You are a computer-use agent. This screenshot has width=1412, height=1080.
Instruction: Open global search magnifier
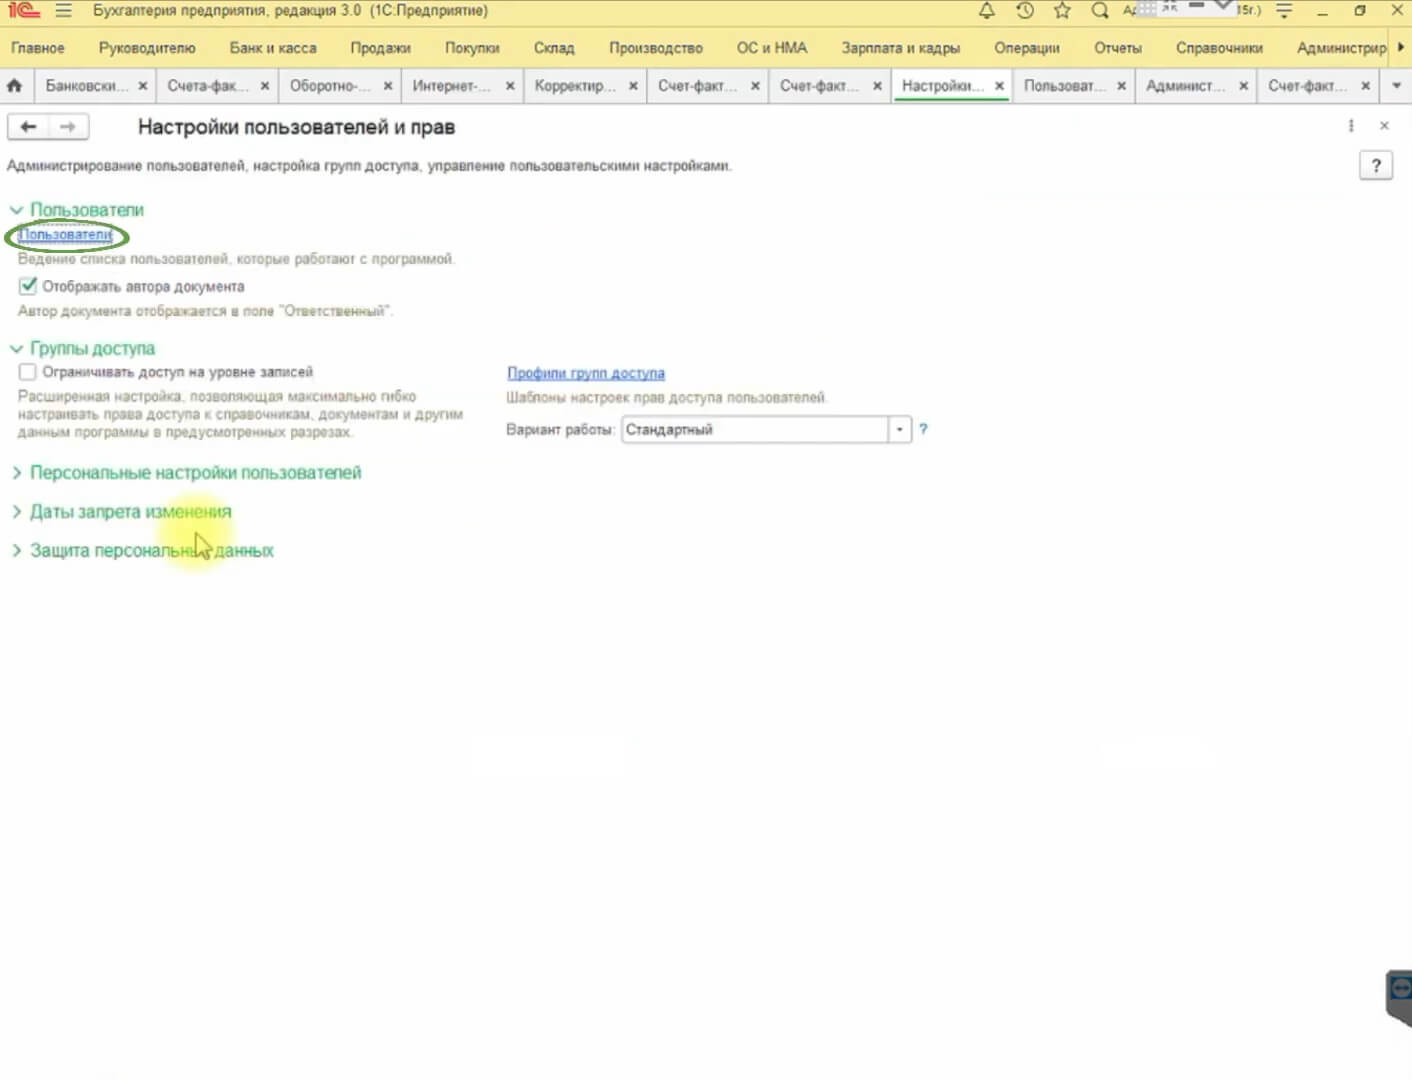click(x=1100, y=11)
